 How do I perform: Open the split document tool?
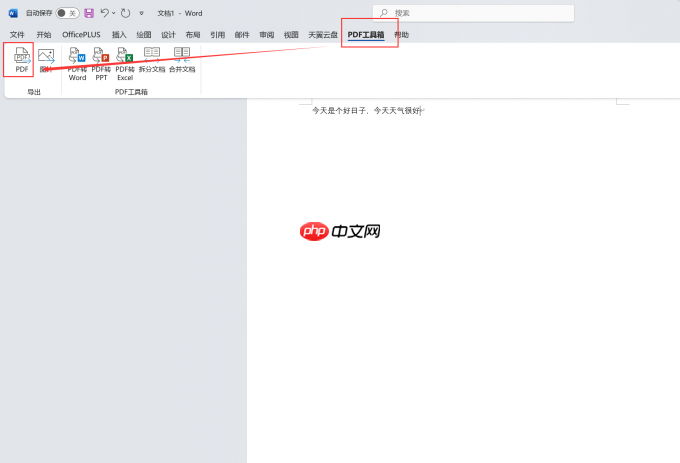click(x=152, y=60)
